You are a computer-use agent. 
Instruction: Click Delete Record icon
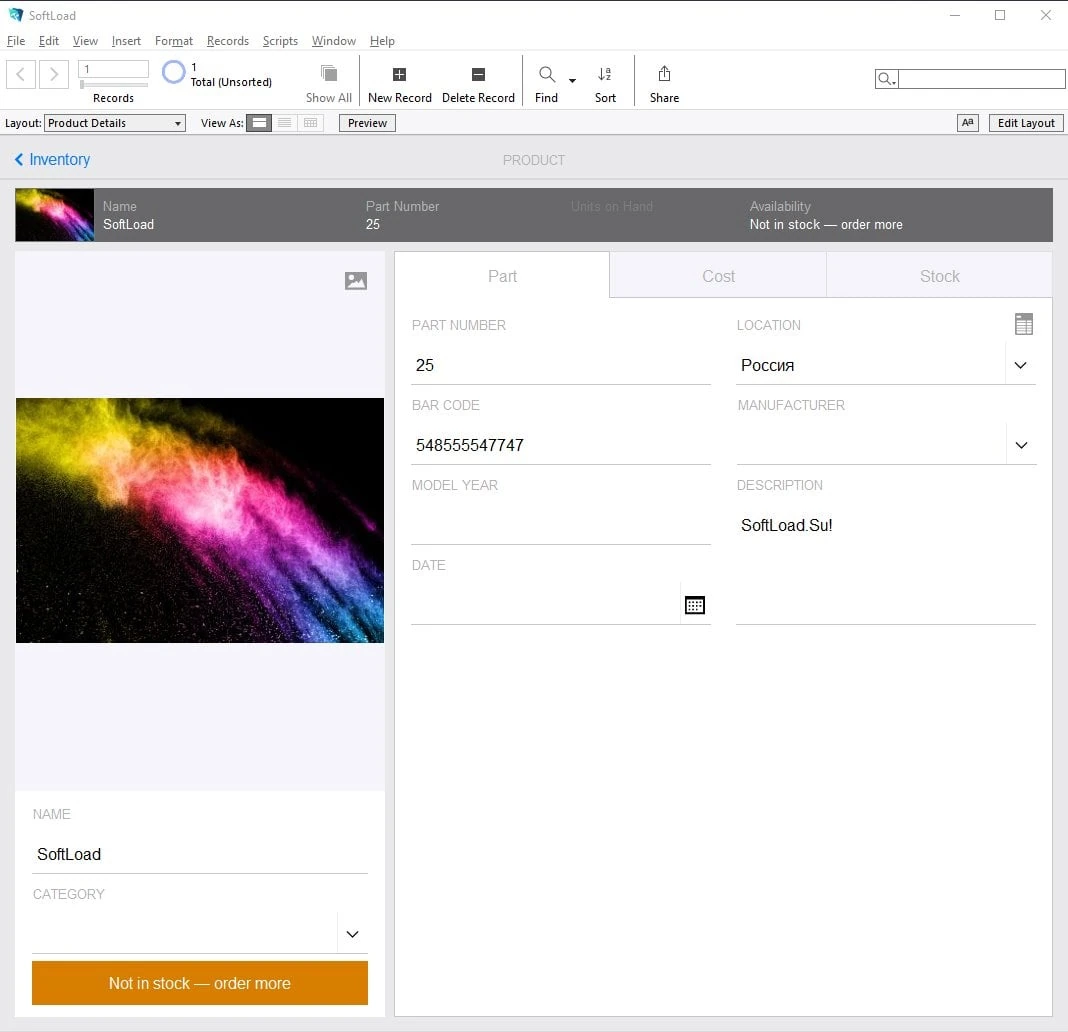[x=478, y=74]
